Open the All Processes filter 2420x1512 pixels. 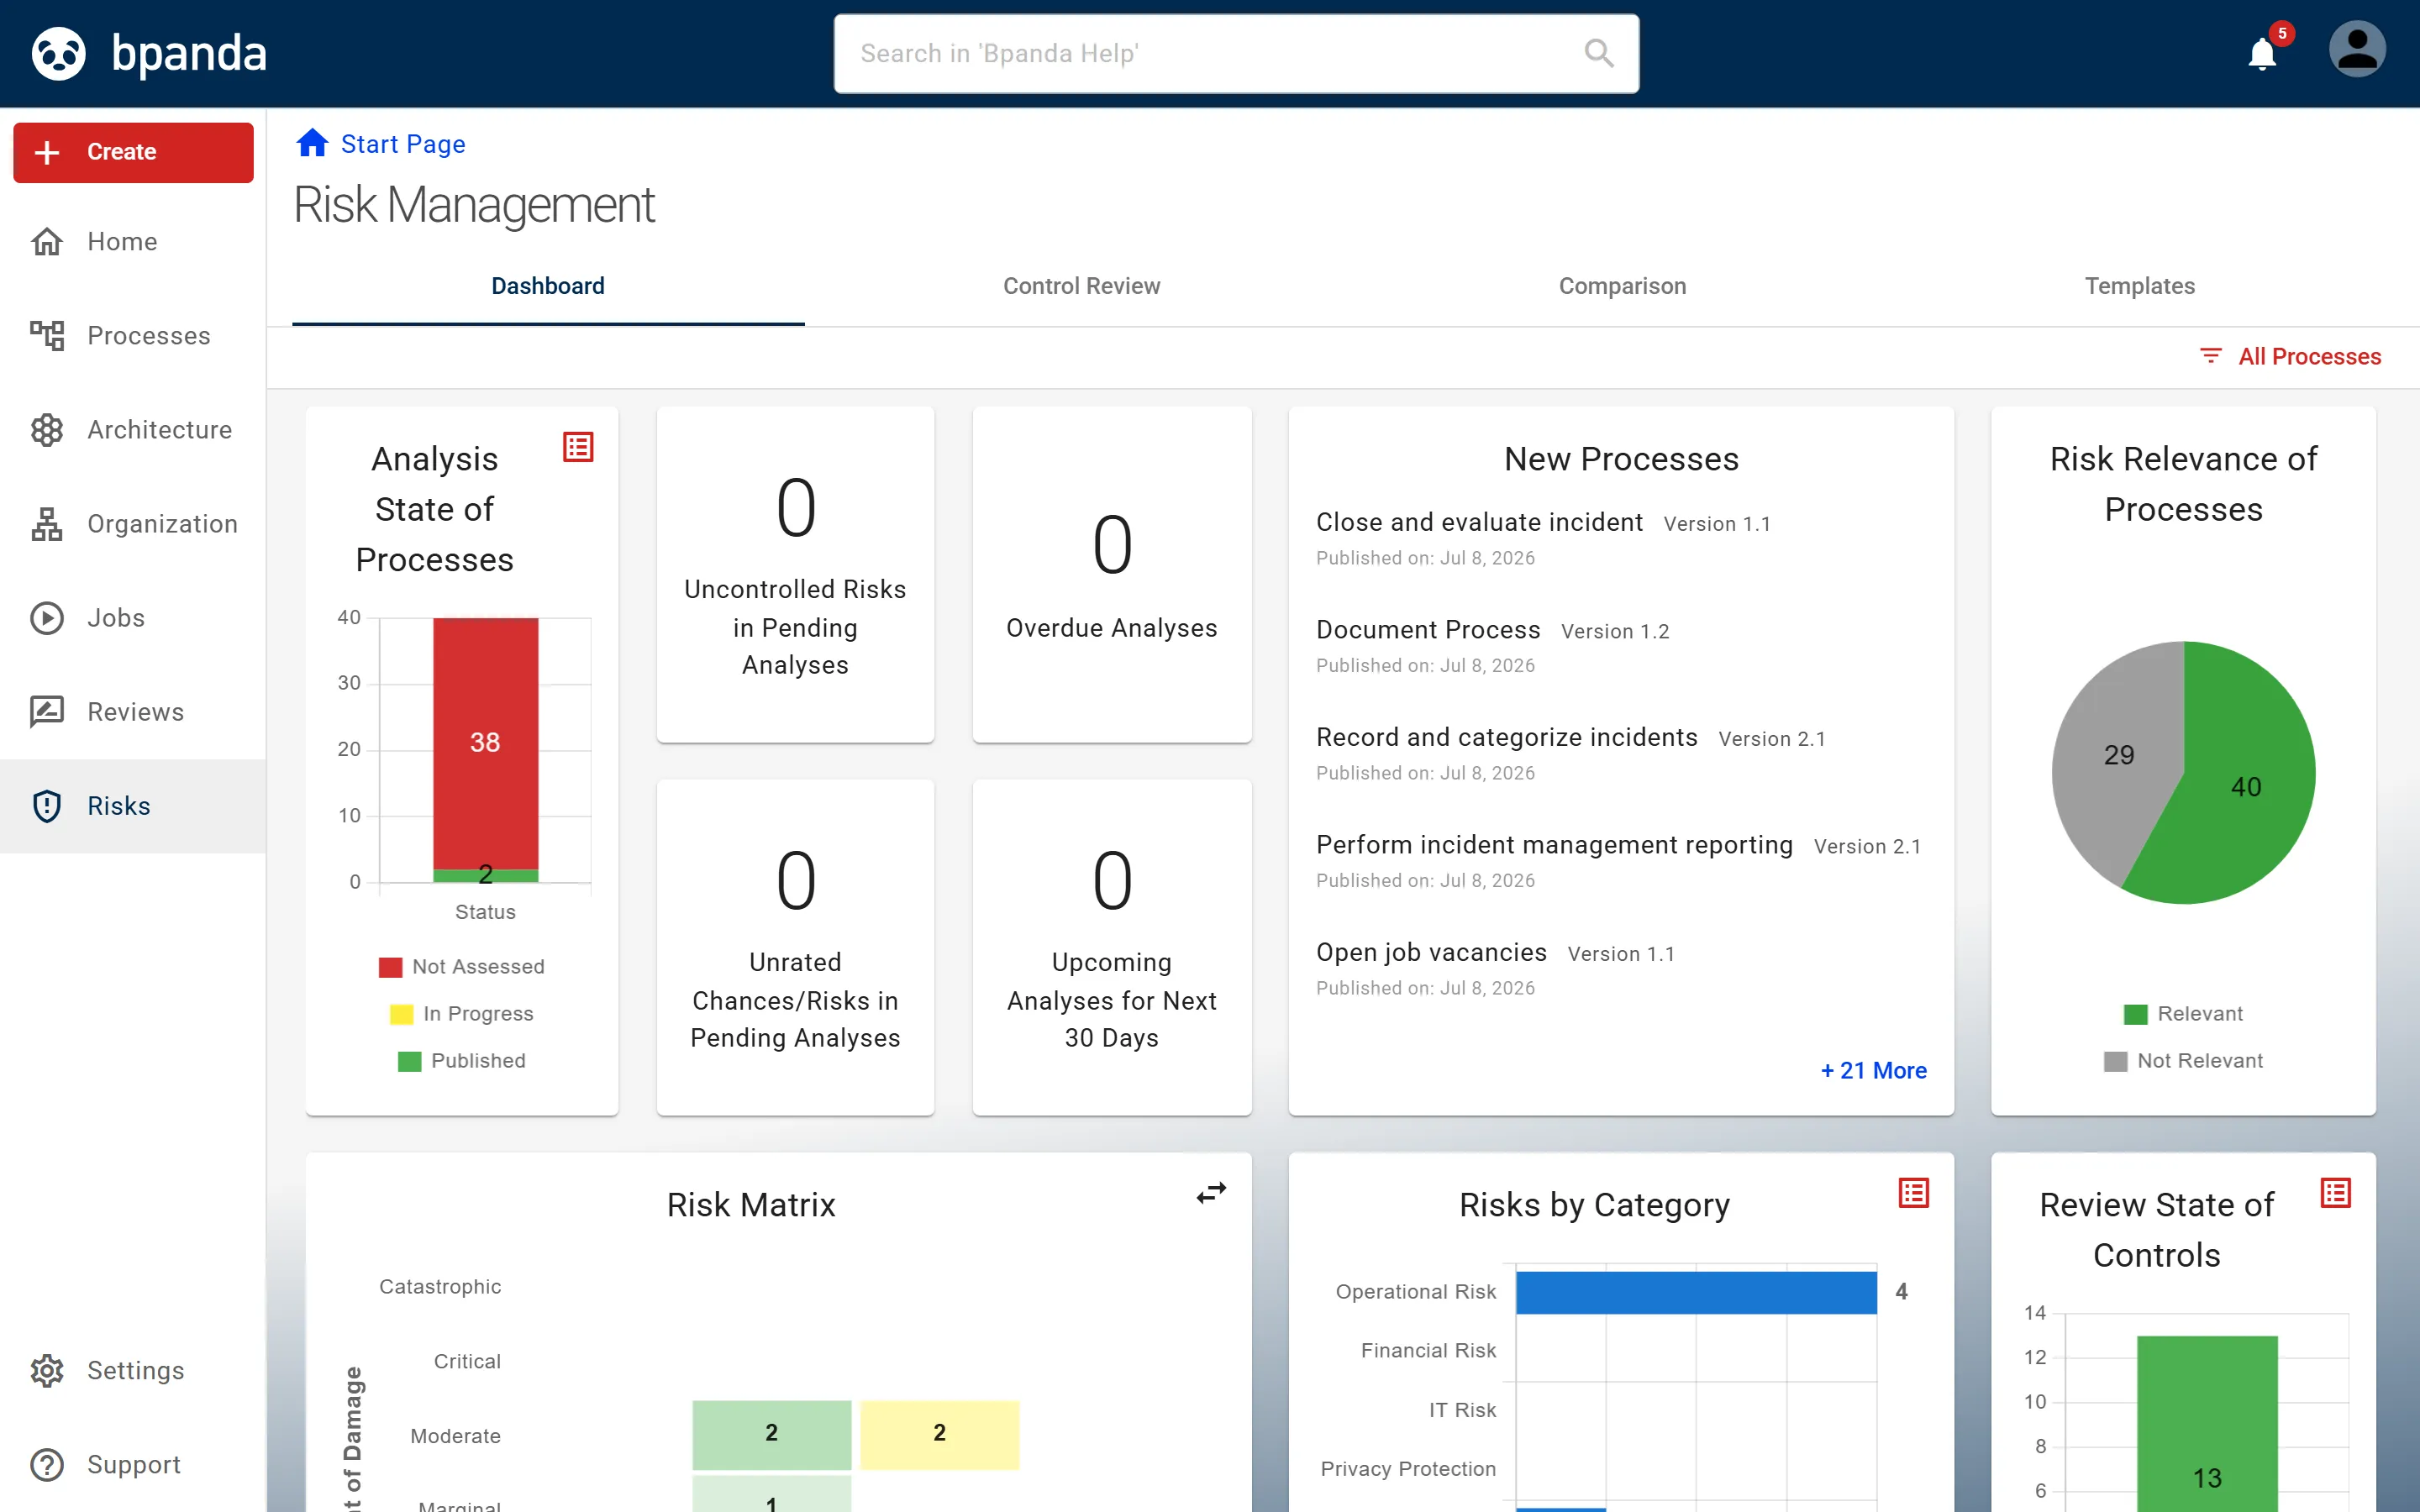click(2290, 356)
